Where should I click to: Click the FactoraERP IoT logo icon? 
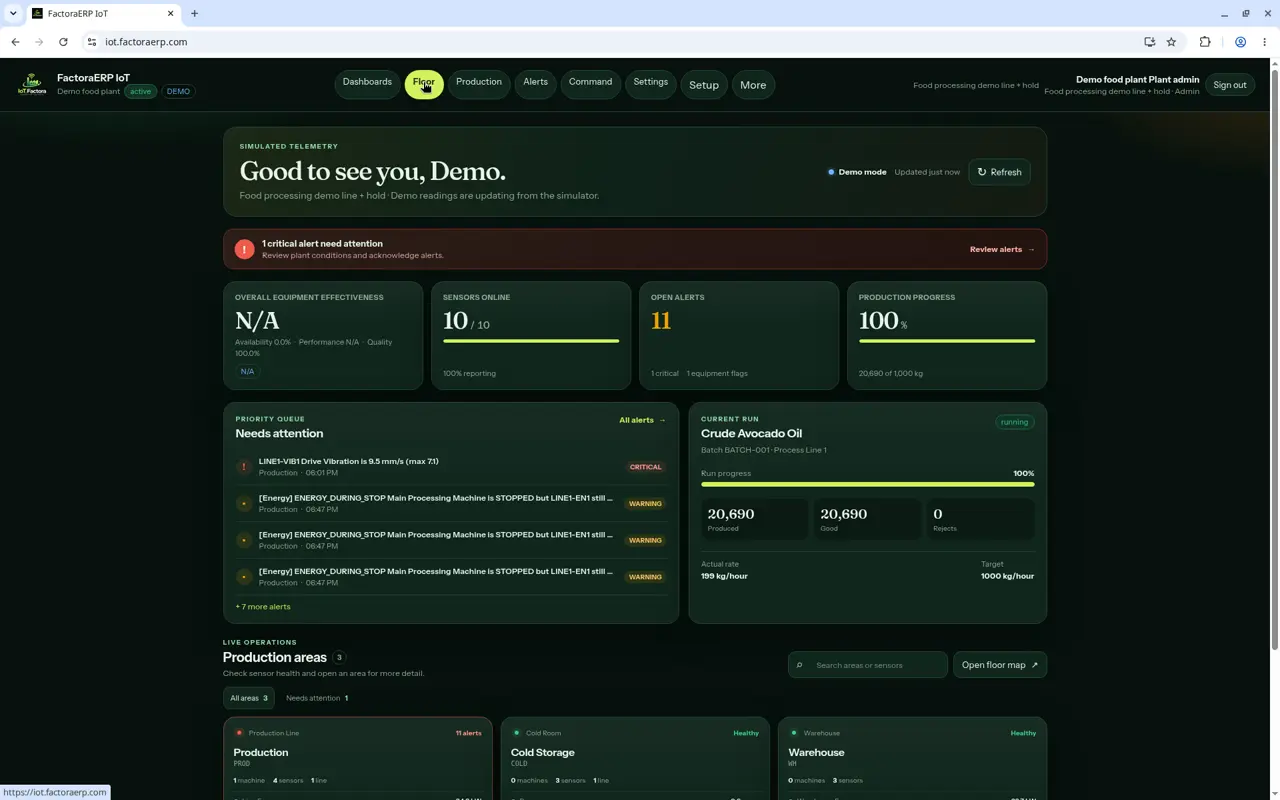pyautogui.click(x=32, y=84)
